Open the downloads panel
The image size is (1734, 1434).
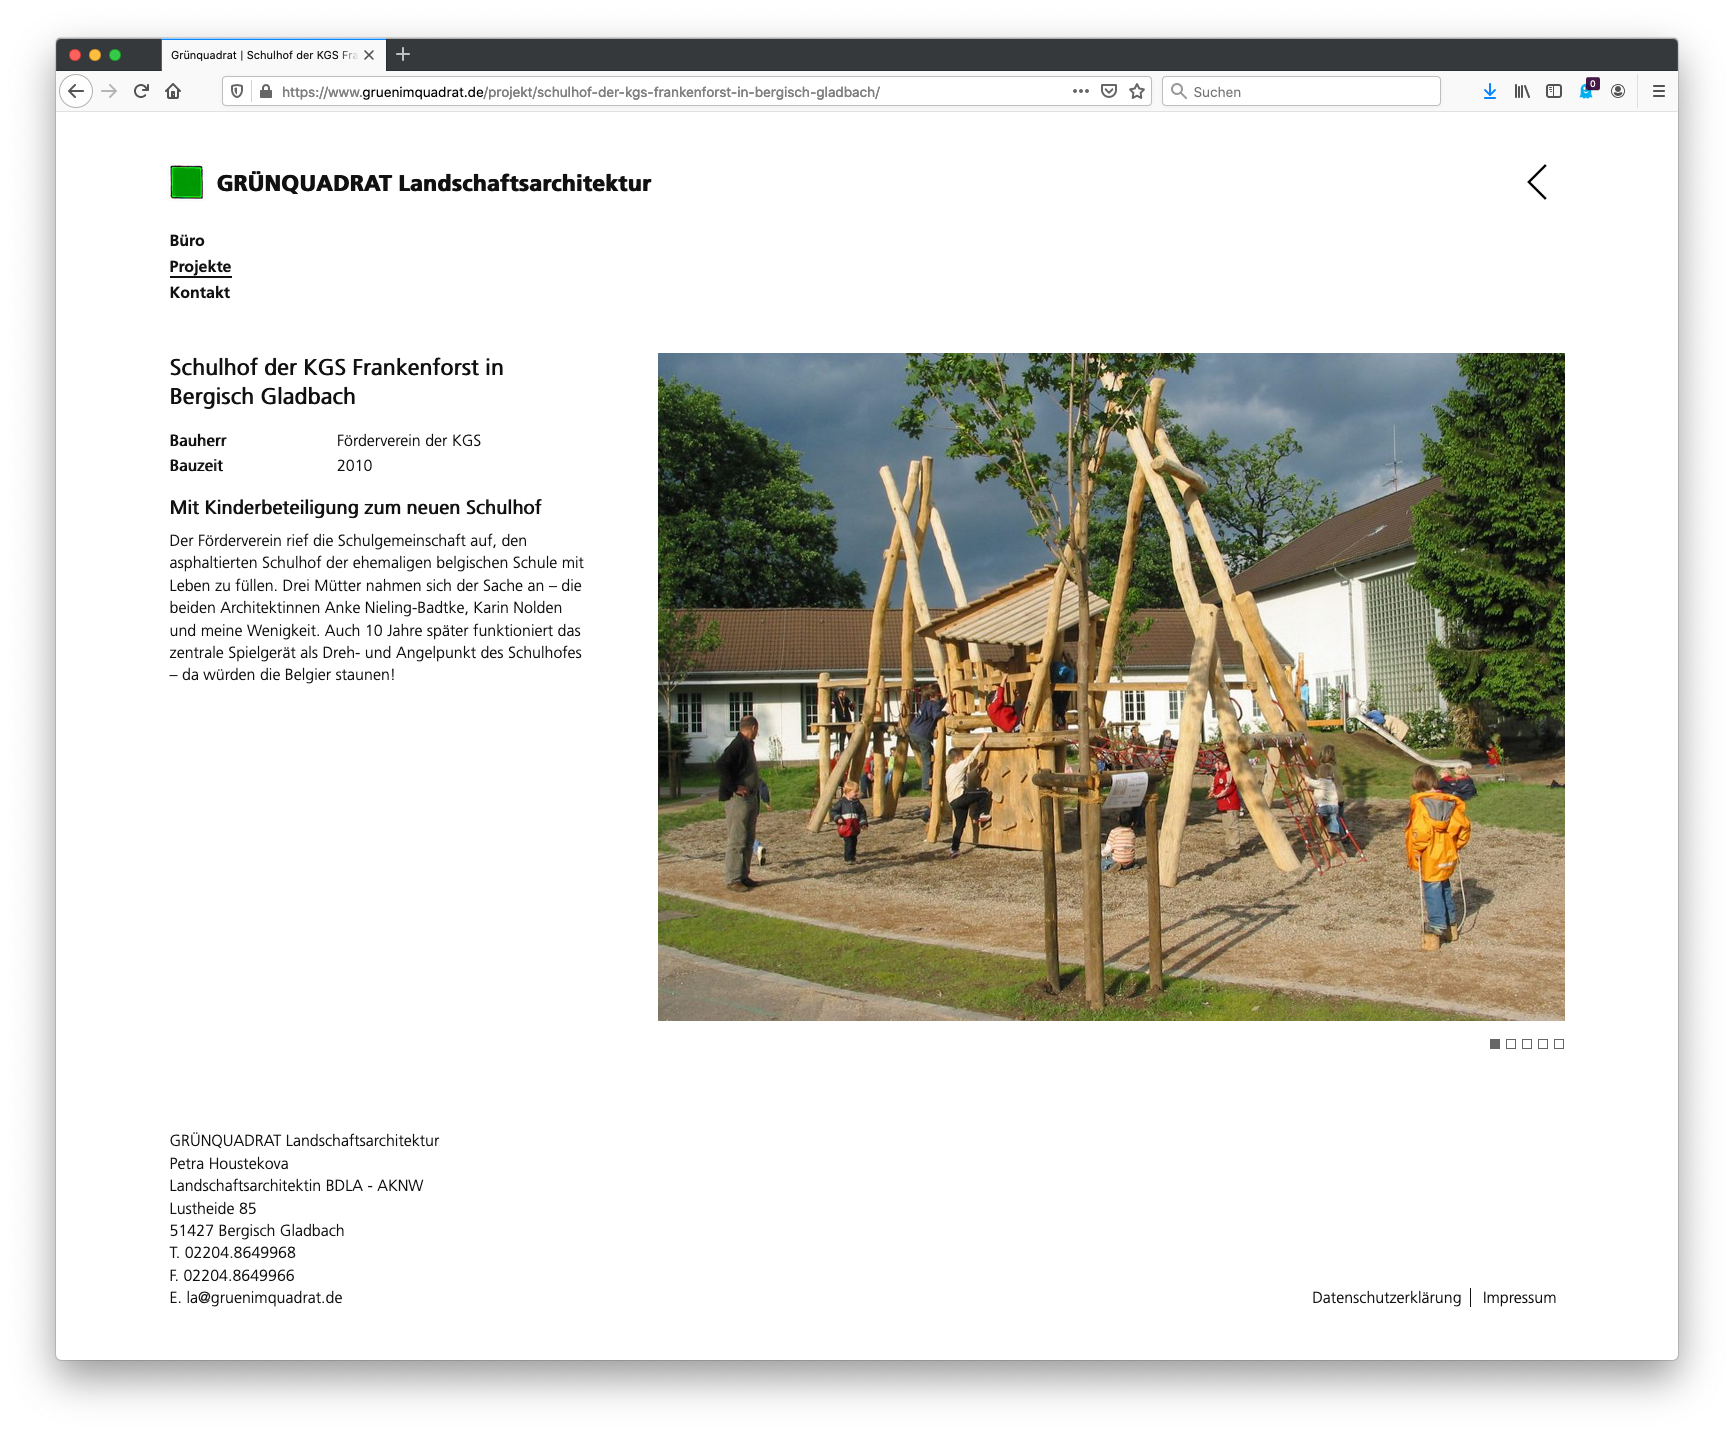[x=1490, y=91]
